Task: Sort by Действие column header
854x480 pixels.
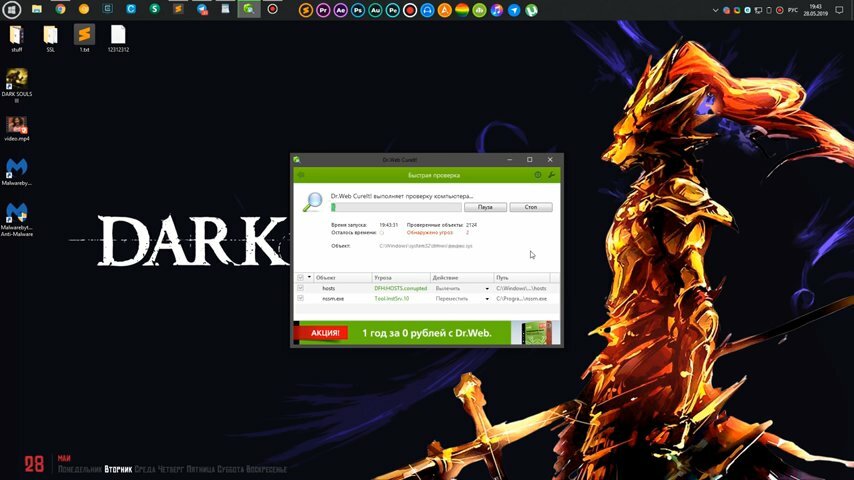Action: (462, 277)
